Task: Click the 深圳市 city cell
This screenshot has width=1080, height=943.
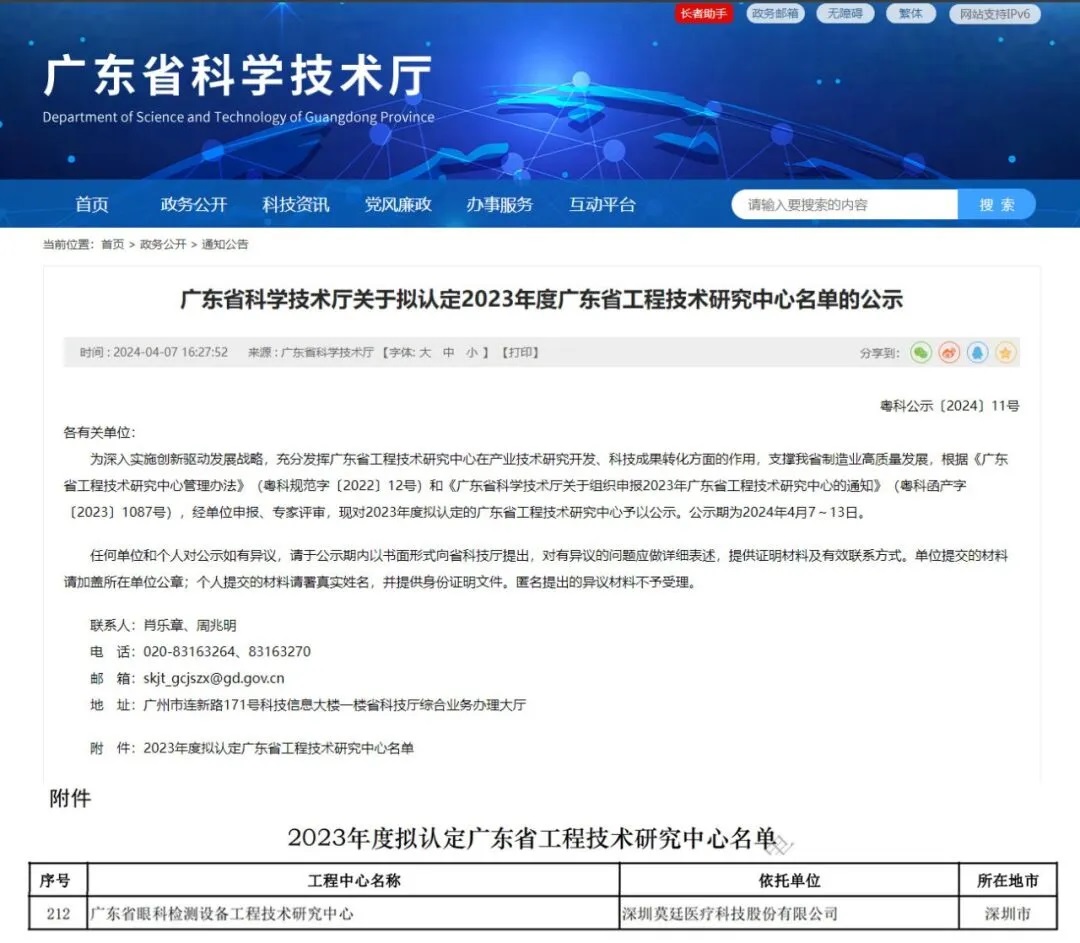Action: [1008, 914]
